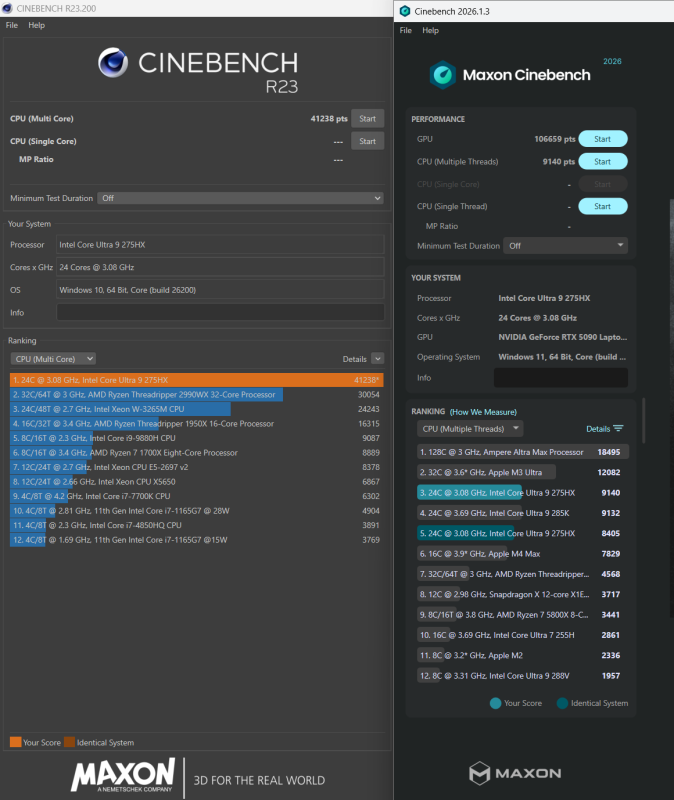This screenshot has width=674, height=800.
Task: Select the 275HX row scoring 9140
Action: tap(522, 493)
